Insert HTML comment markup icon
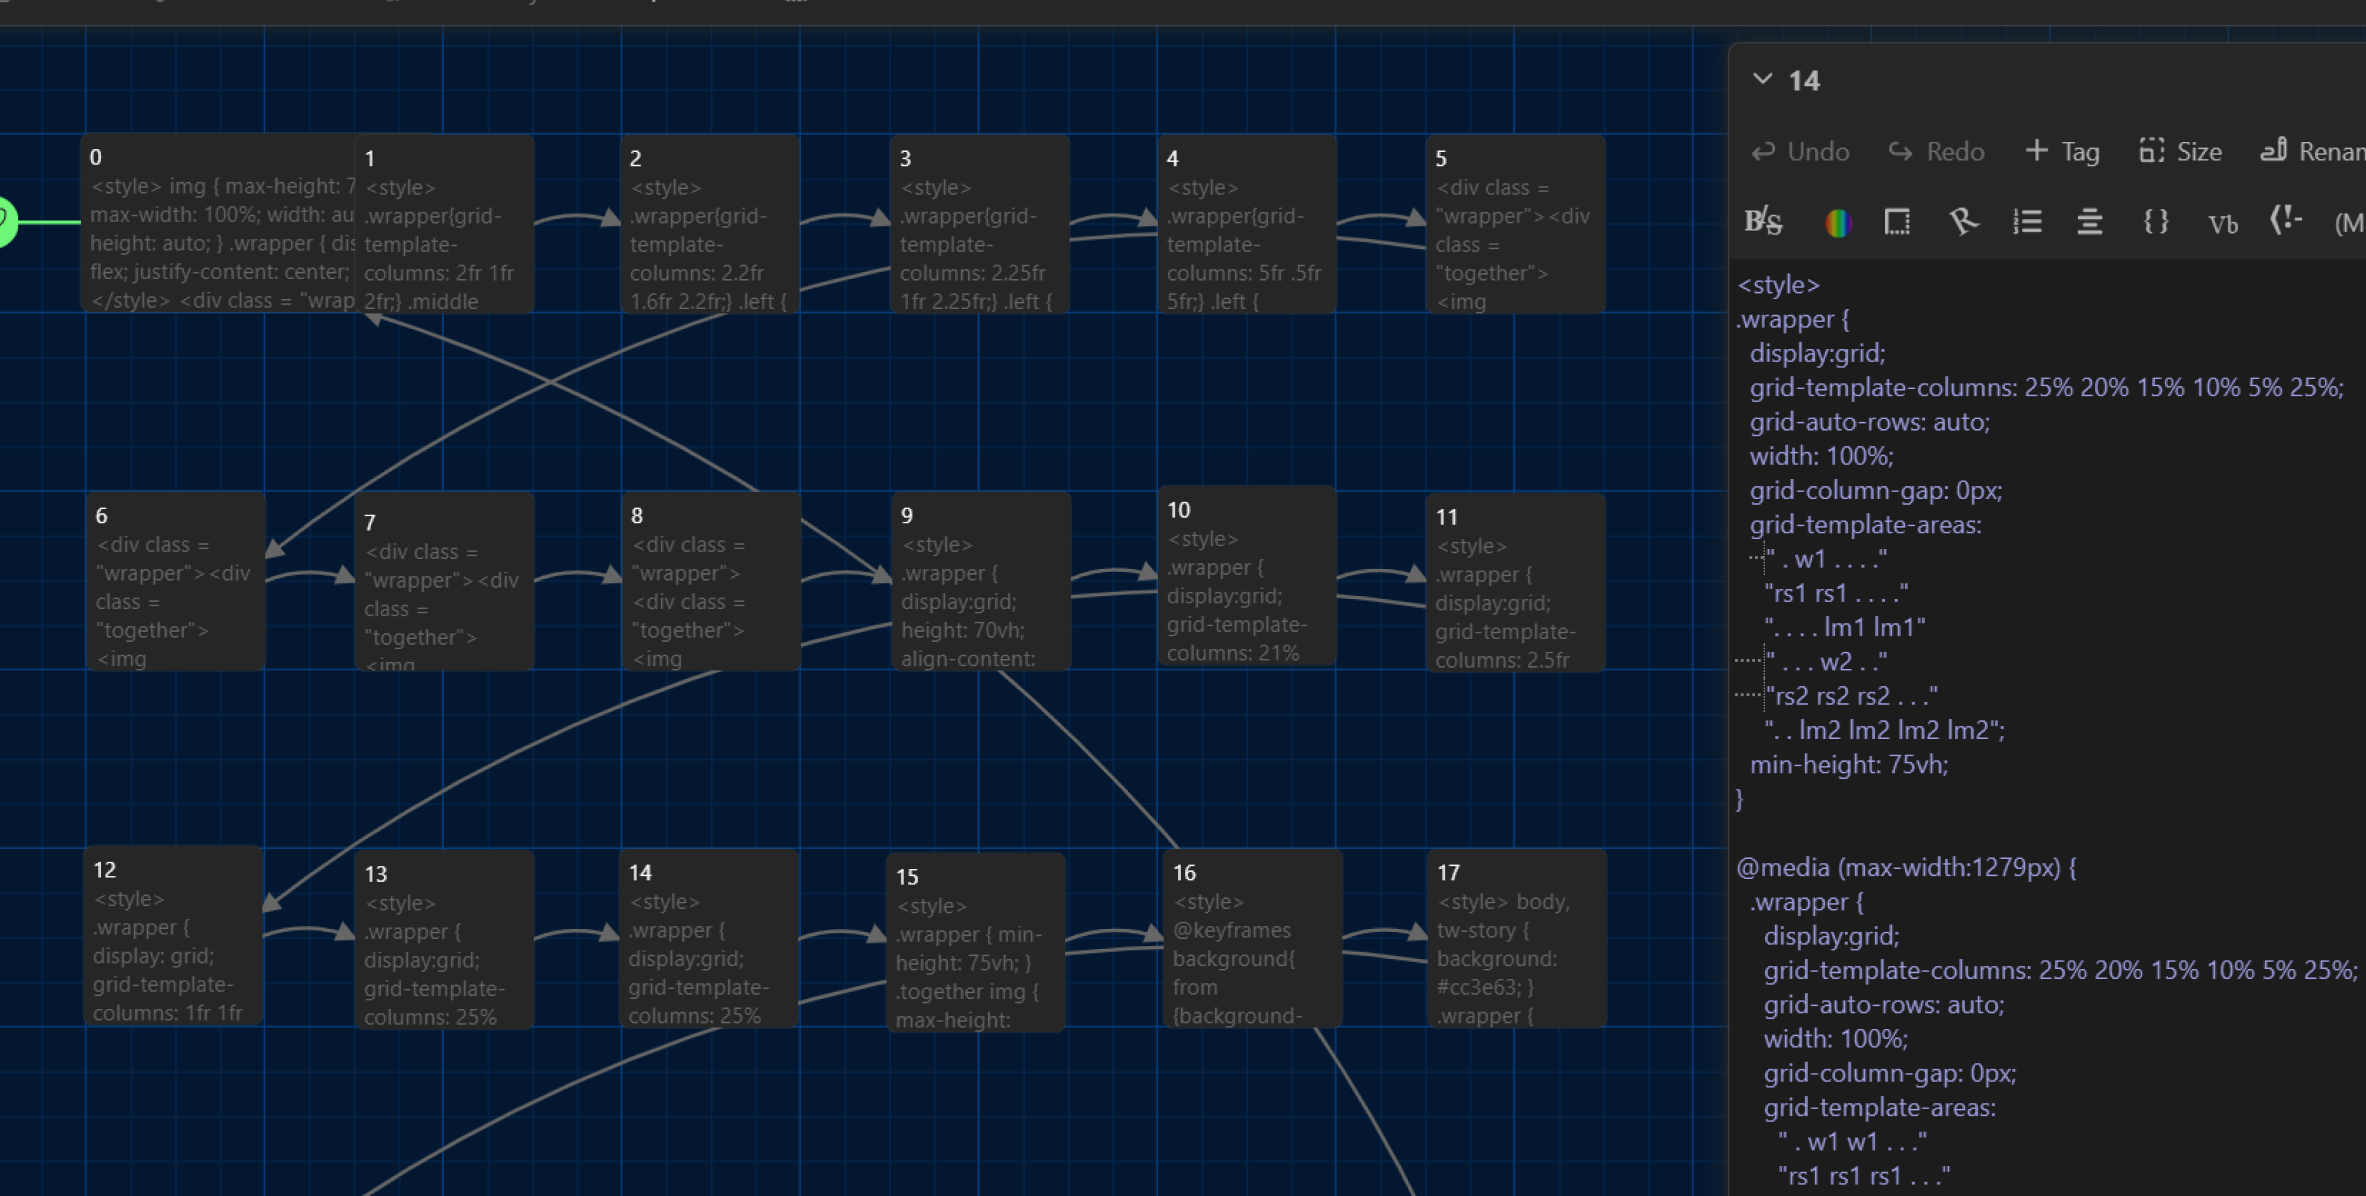This screenshot has height=1196, width=2366. click(2285, 221)
